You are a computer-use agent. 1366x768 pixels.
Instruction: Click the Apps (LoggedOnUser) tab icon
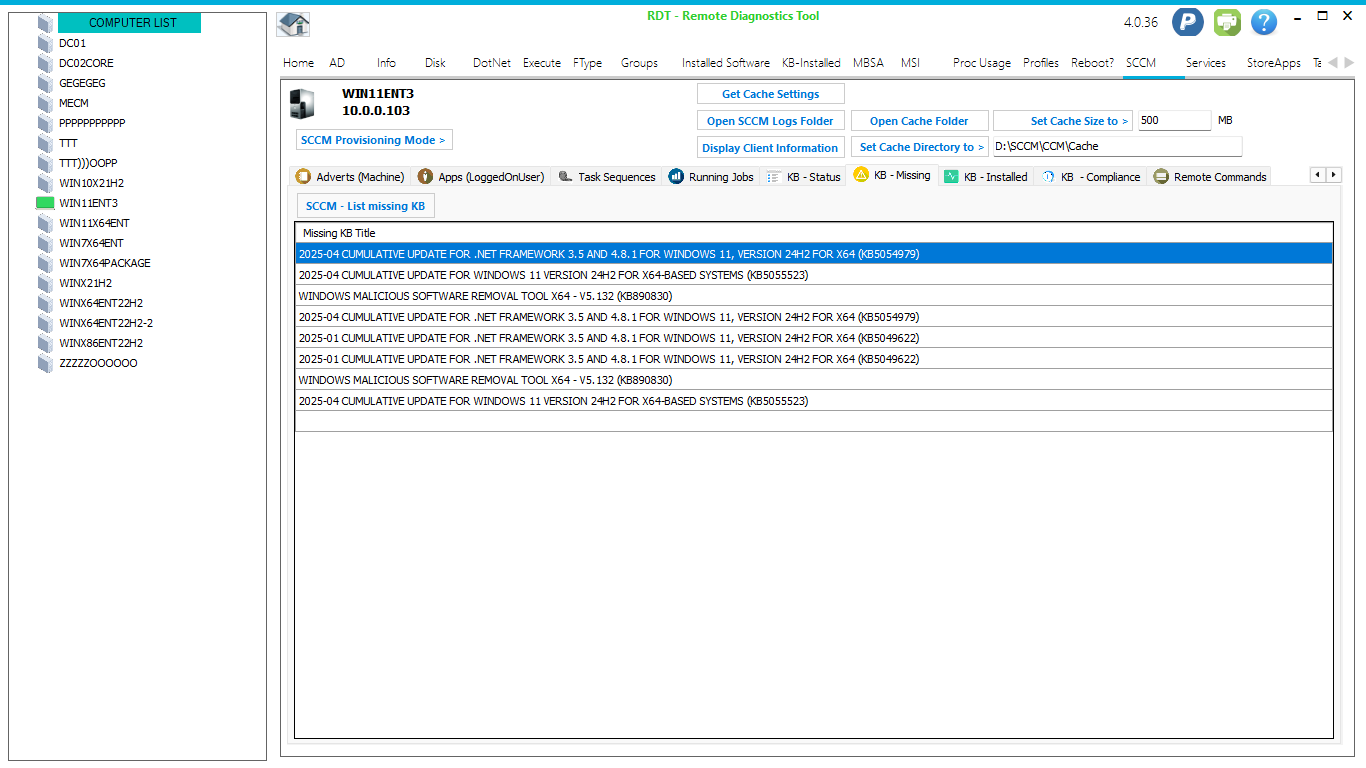425,176
